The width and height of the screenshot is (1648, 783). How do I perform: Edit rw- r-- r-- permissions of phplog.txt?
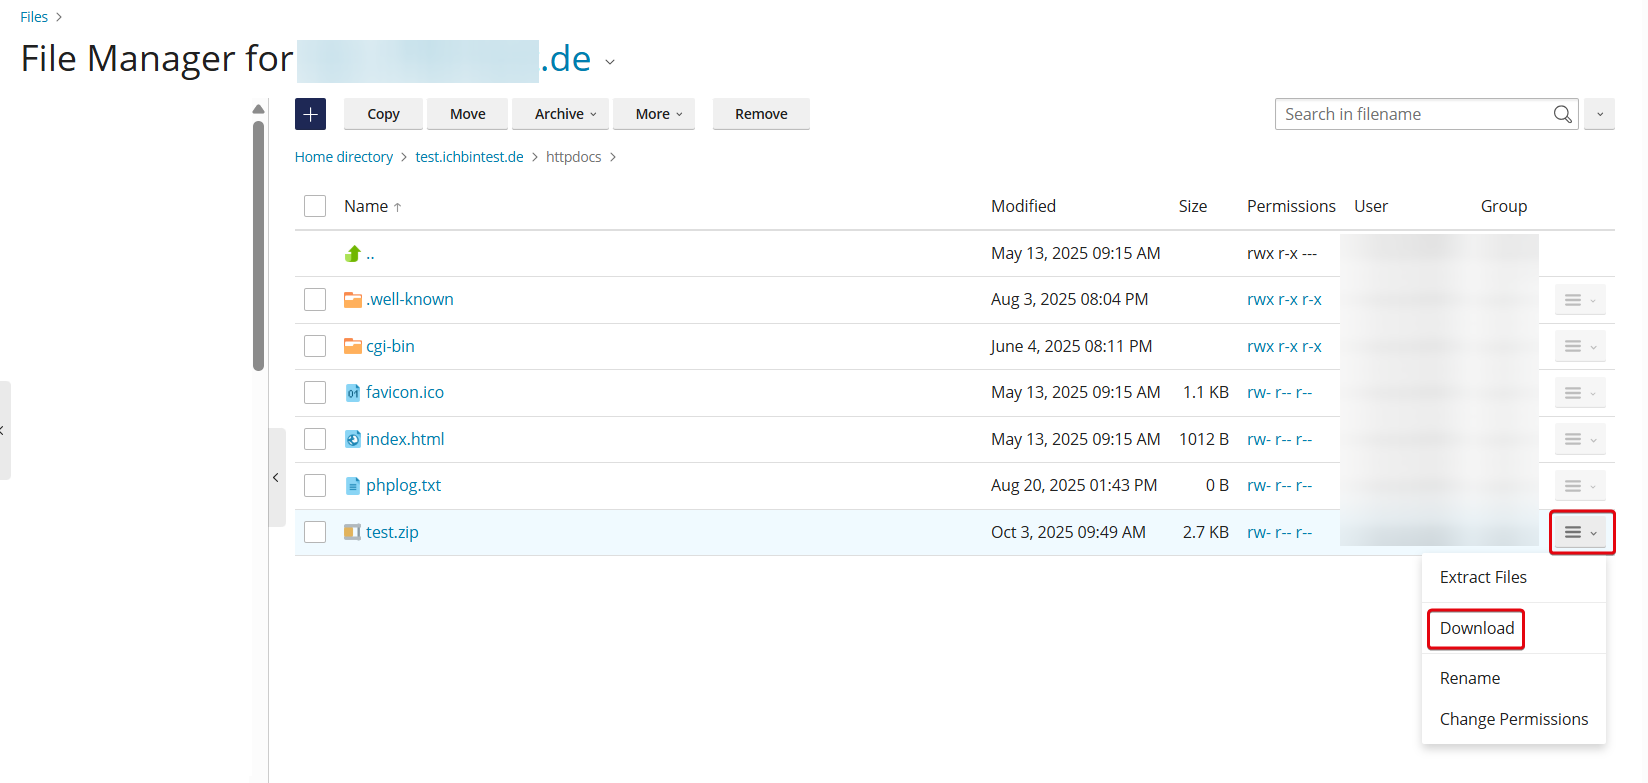click(1279, 486)
